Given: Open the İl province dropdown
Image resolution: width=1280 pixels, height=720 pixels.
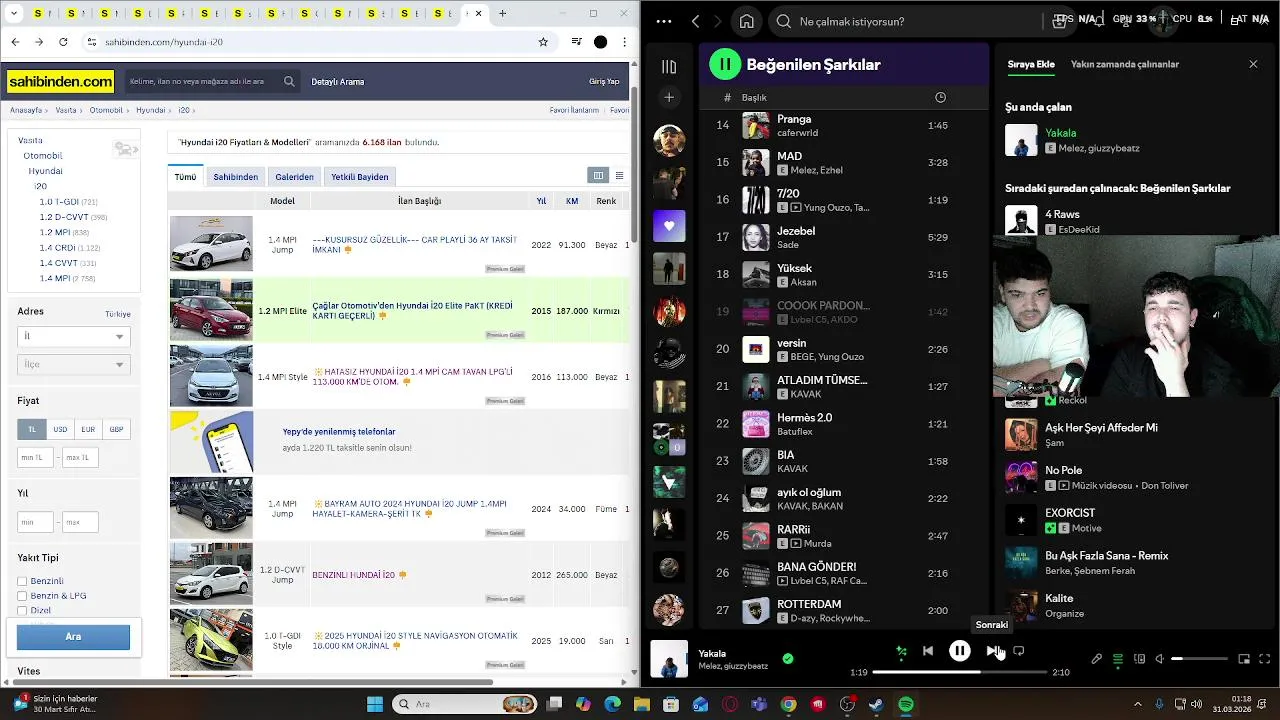Looking at the screenshot, I should tap(73, 337).
